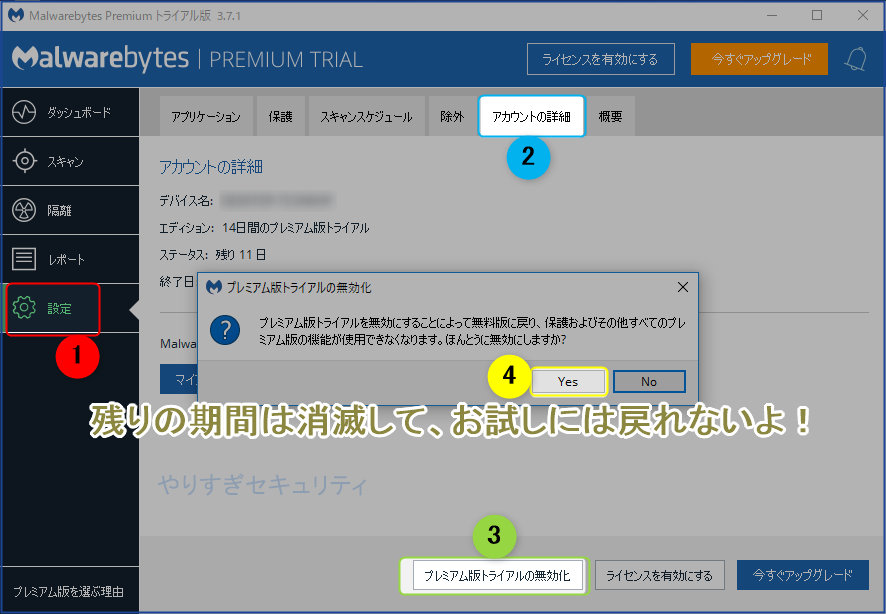The width and height of the screenshot is (886, 614).
Task: Click プレミアム版トライアルの無効化 bottom button
Action: 498,575
